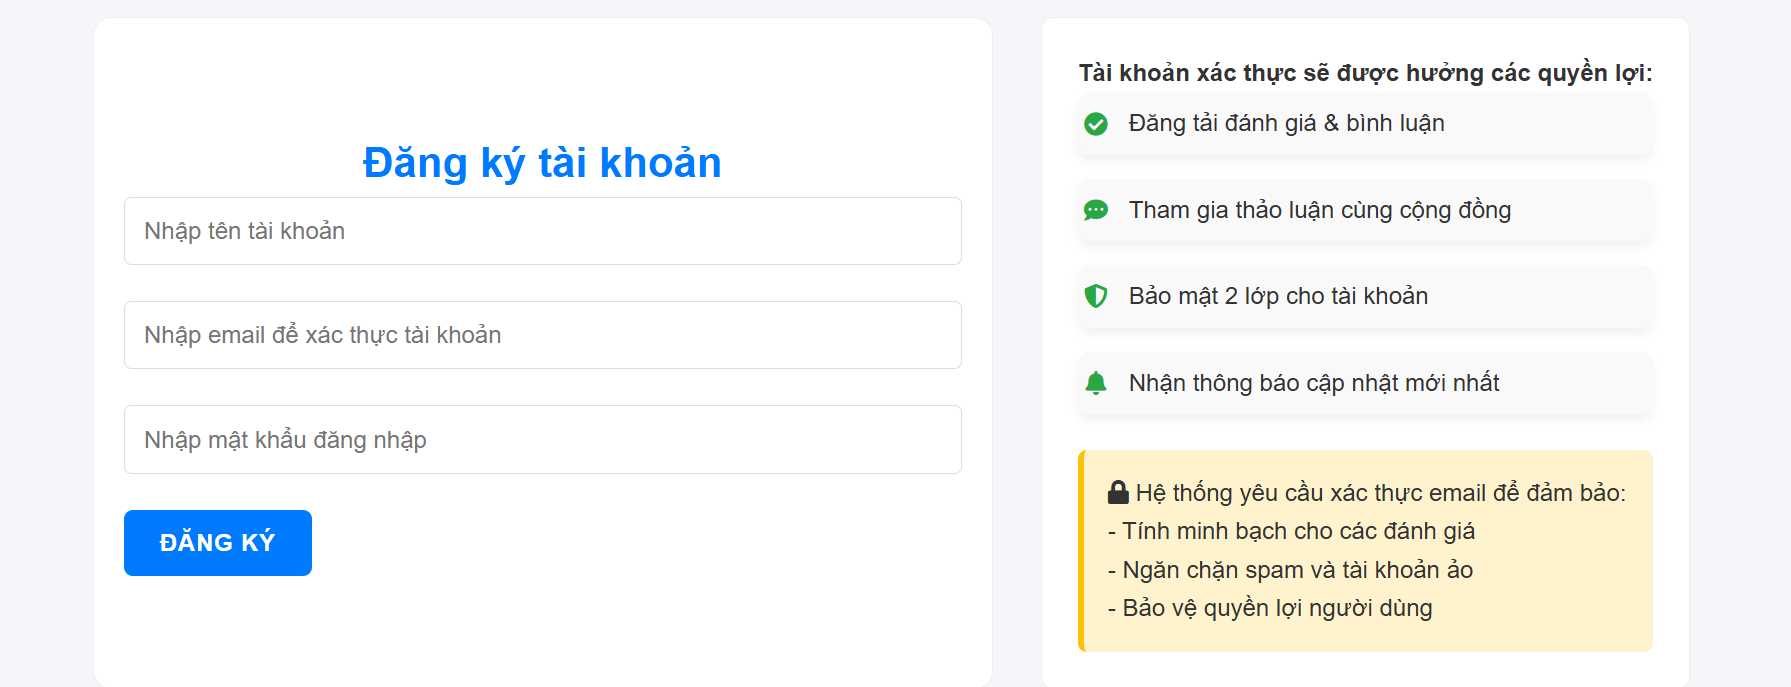
Task: Submit the form with ĐĂNG KÝ button
Action: (x=218, y=543)
